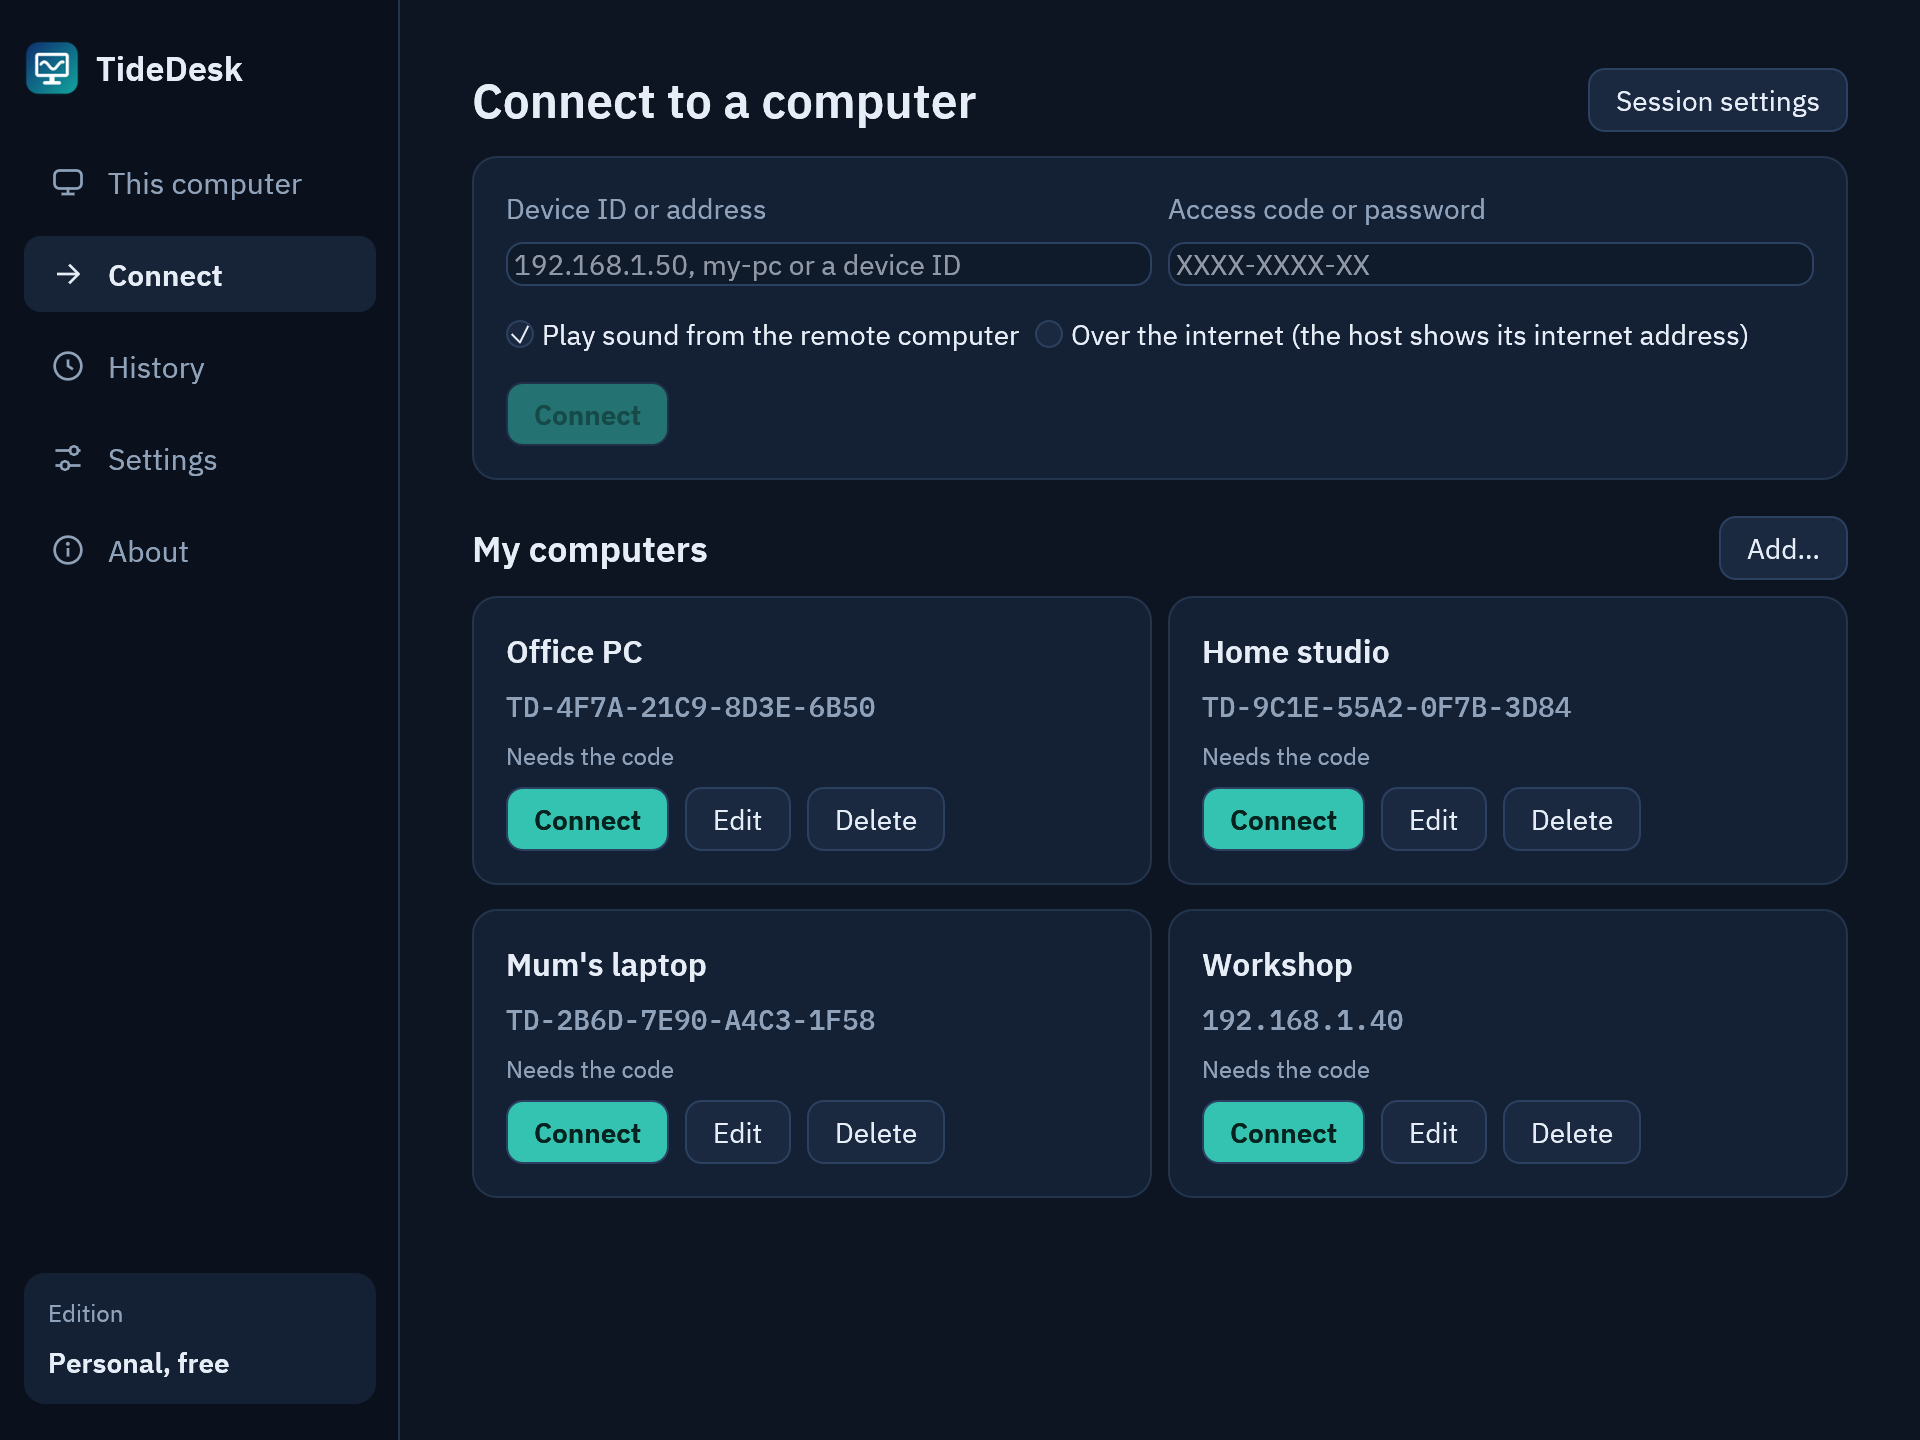Click the Connect button under the address form
Image resolution: width=1920 pixels, height=1440 pixels.
click(x=587, y=415)
